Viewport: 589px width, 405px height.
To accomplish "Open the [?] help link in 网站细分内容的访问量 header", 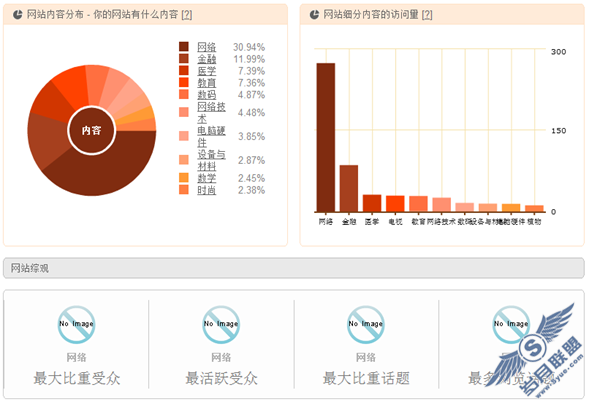I will coord(427,15).
